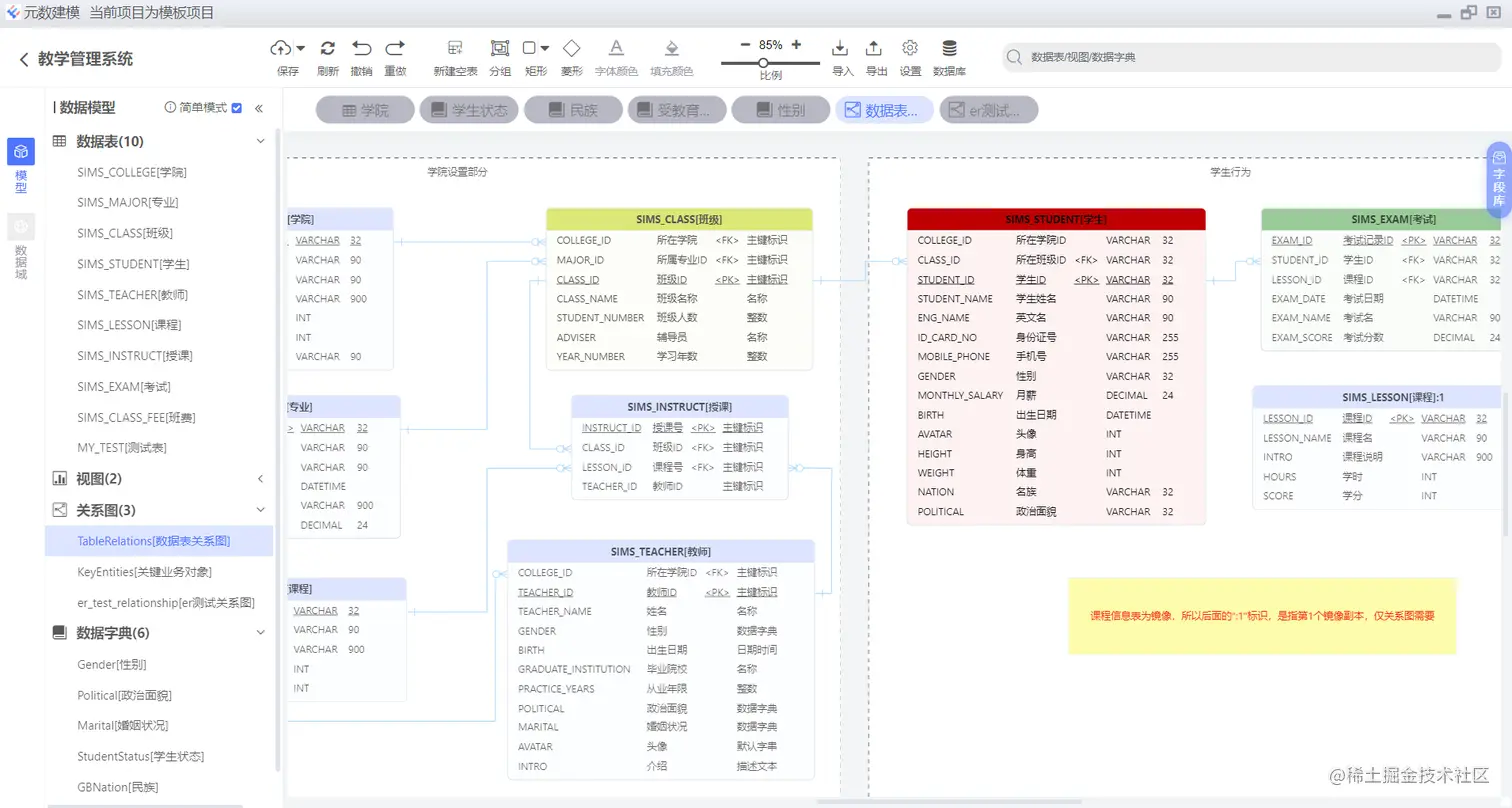Switch to the Model (模型) sidebar icon
Image resolution: width=1512 pixels, height=808 pixels.
pyautogui.click(x=21, y=152)
